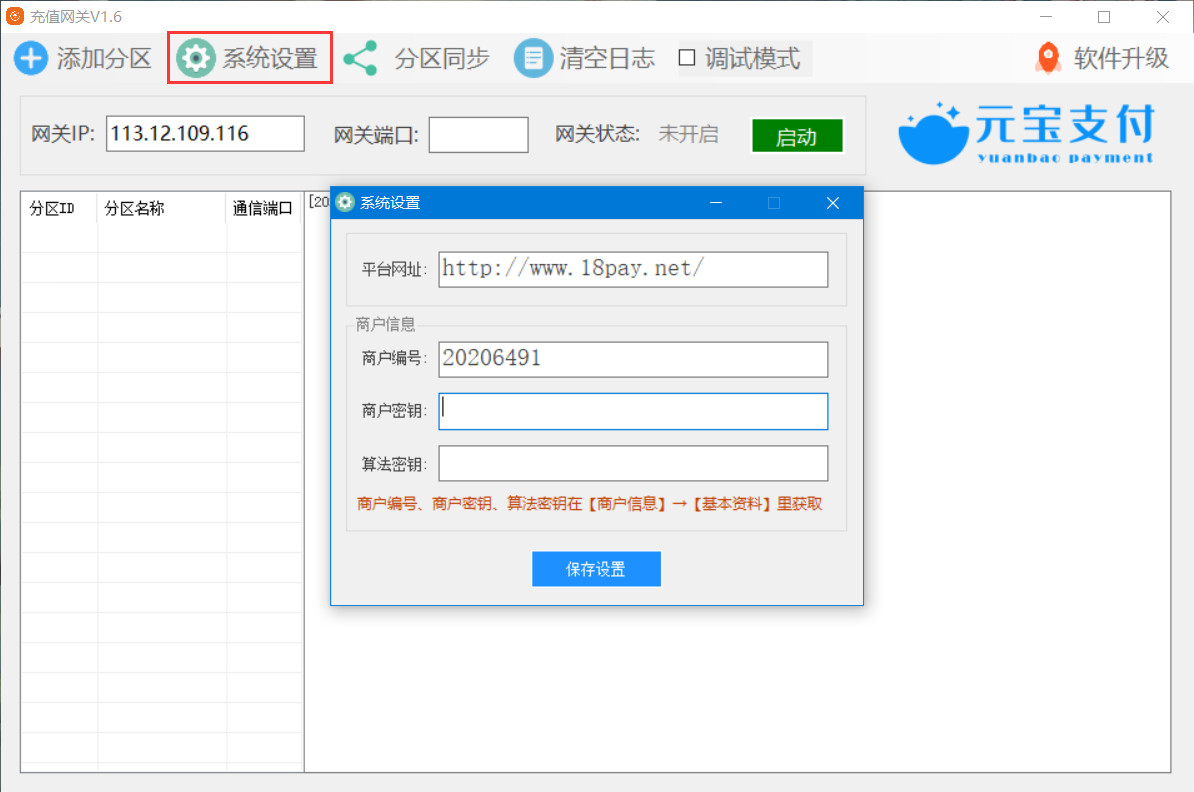
Task: Click the 软件升级 rocket icon
Action: pos(1047,58)
